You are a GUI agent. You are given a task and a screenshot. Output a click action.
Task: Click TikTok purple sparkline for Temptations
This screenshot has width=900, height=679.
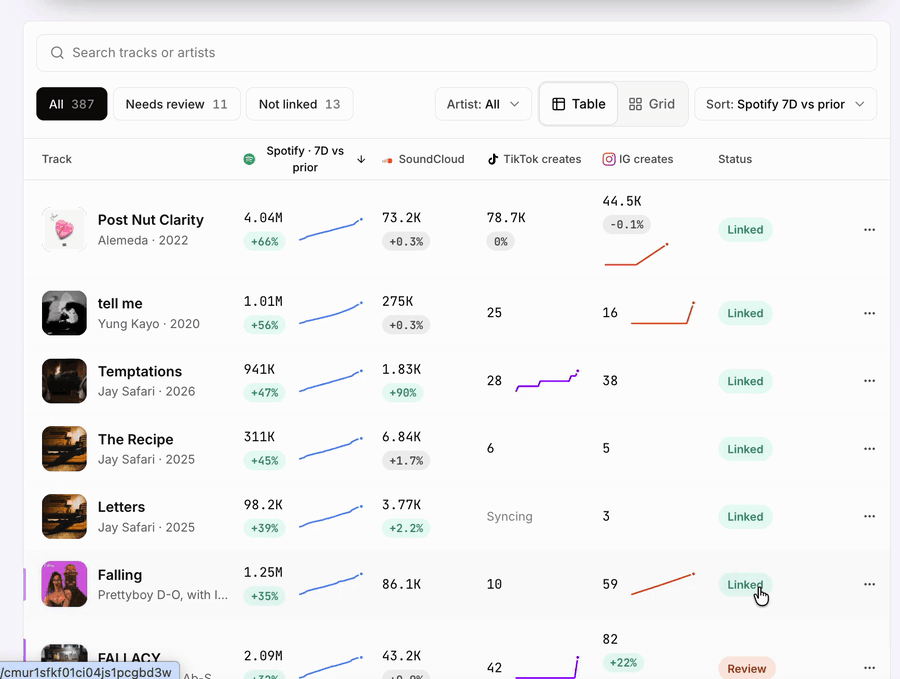click(548, 381)
